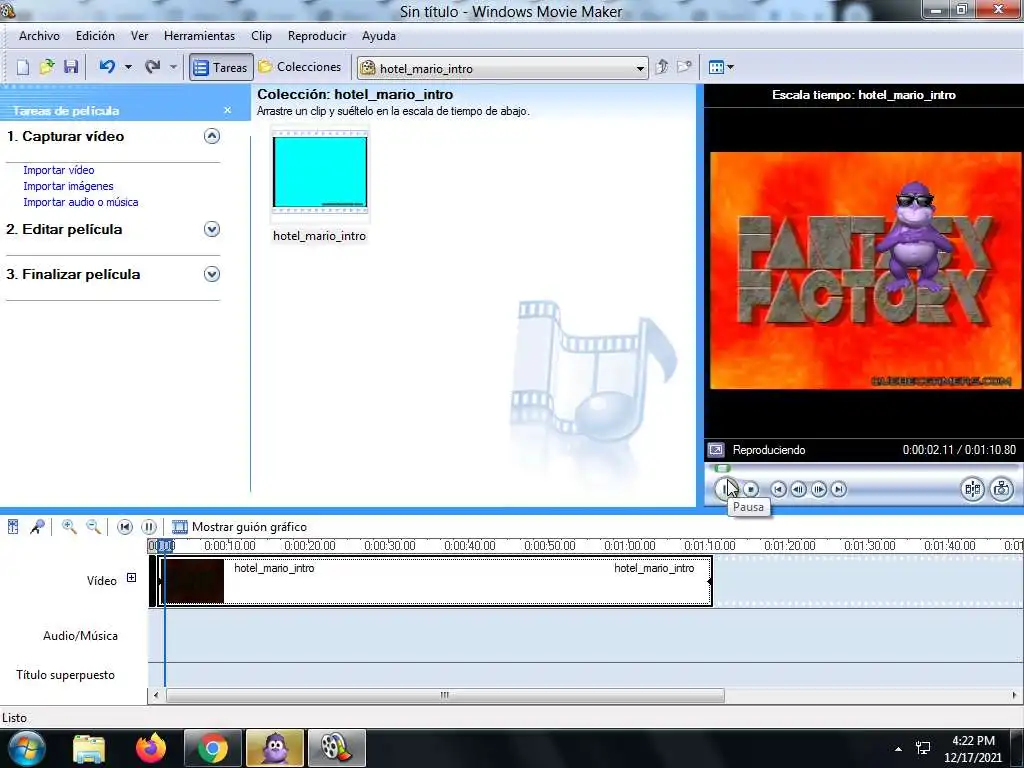Image resolution: width=1024 pixels, height=768 pixels.
Task: Click the timeline horizontal scrollbar thumb
Action: 445,696
